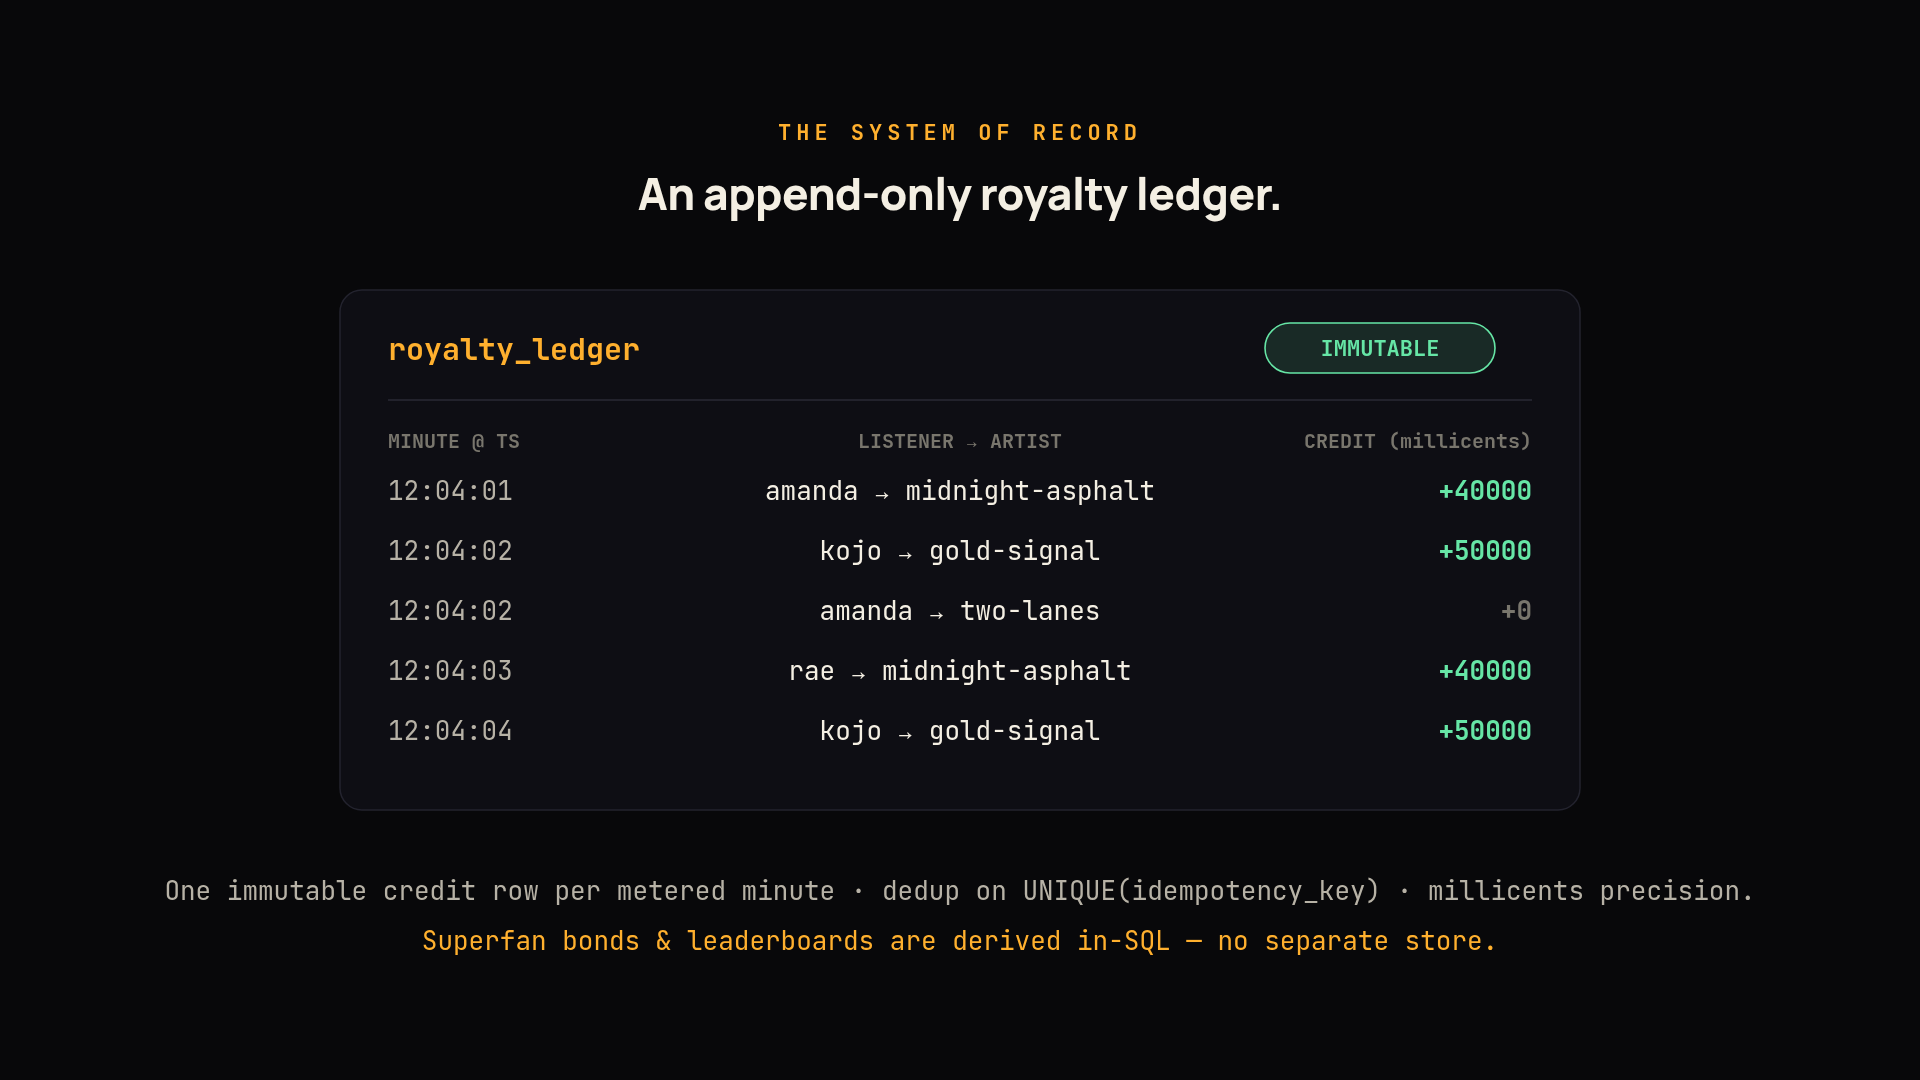Select the first kojo → gold-signal entry
The height and width of the screenshot is (1080, 1920).
pyautogui.click(x=960, y=551)
